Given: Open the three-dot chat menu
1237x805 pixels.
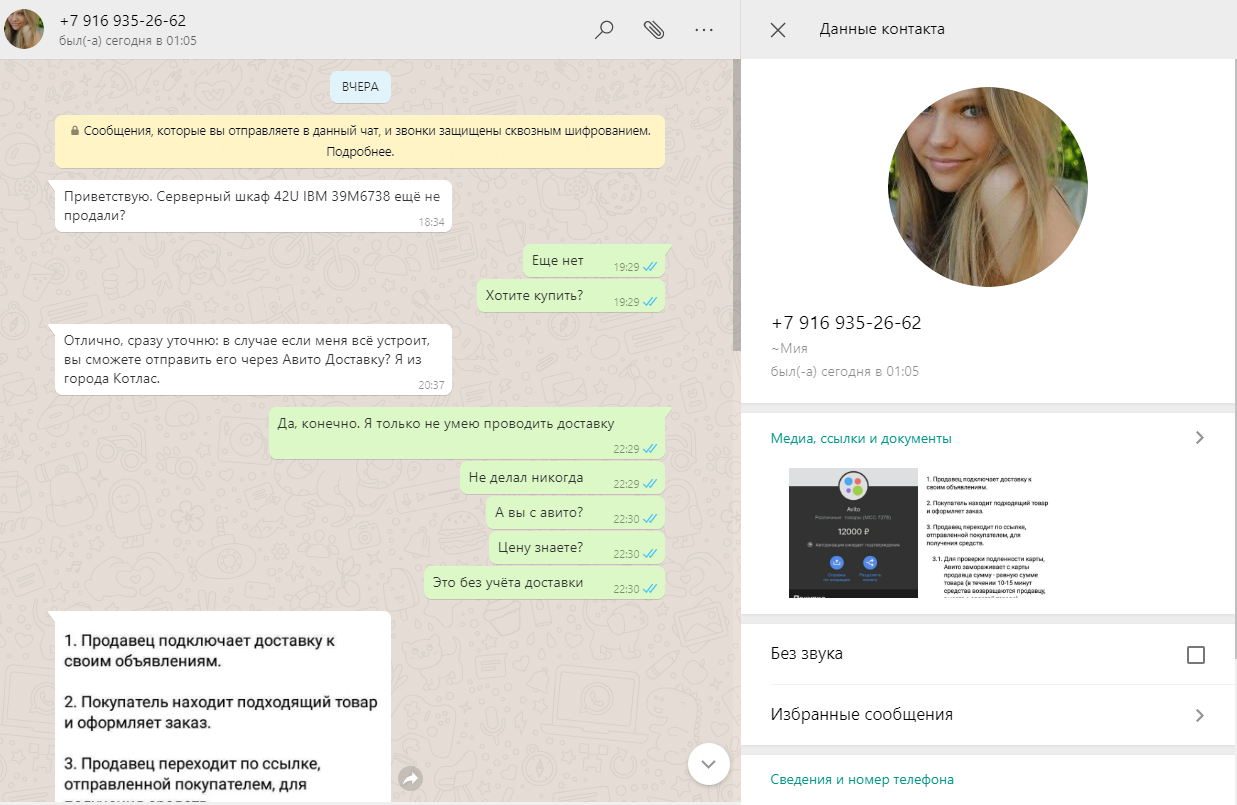Looking at the screenshot, I should tap(704, 30).
